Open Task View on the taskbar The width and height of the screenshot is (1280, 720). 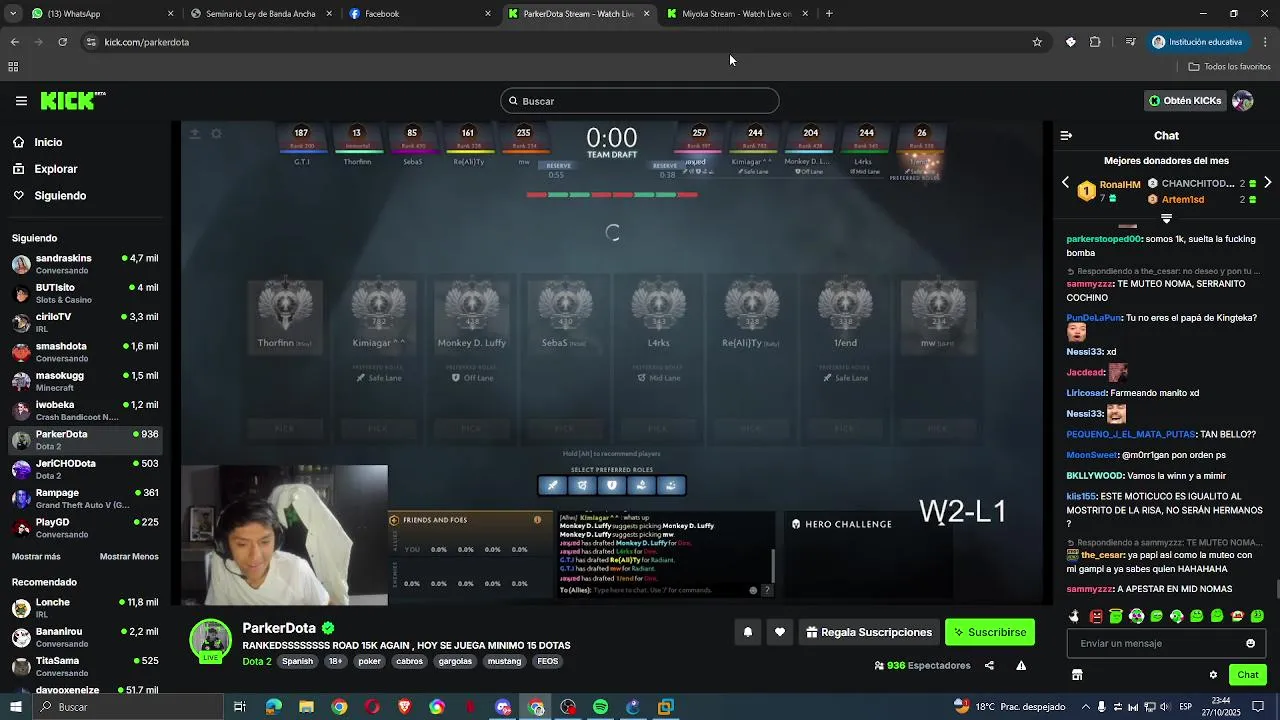240,707
